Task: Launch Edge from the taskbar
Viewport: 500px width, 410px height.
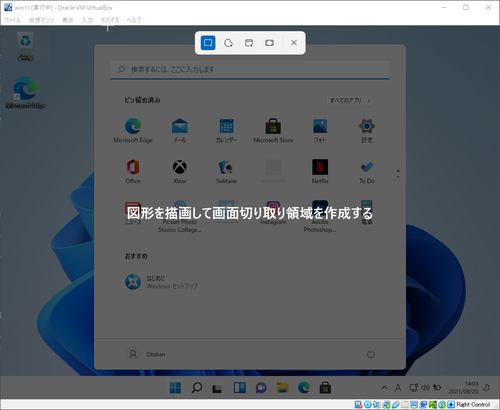Action: point(304,388)
